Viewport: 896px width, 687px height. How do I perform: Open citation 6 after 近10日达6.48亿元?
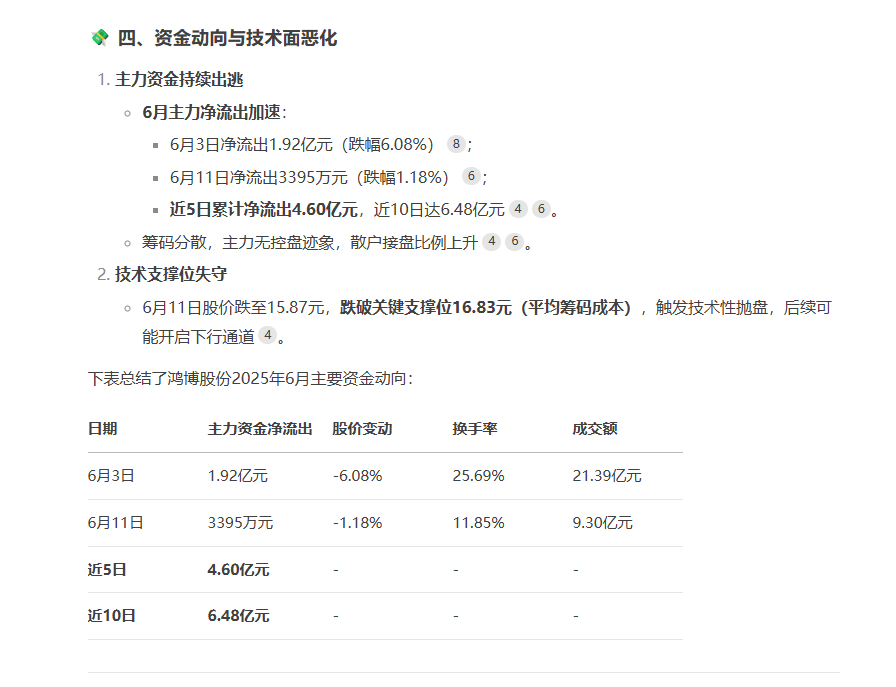(x=541, y=209)
